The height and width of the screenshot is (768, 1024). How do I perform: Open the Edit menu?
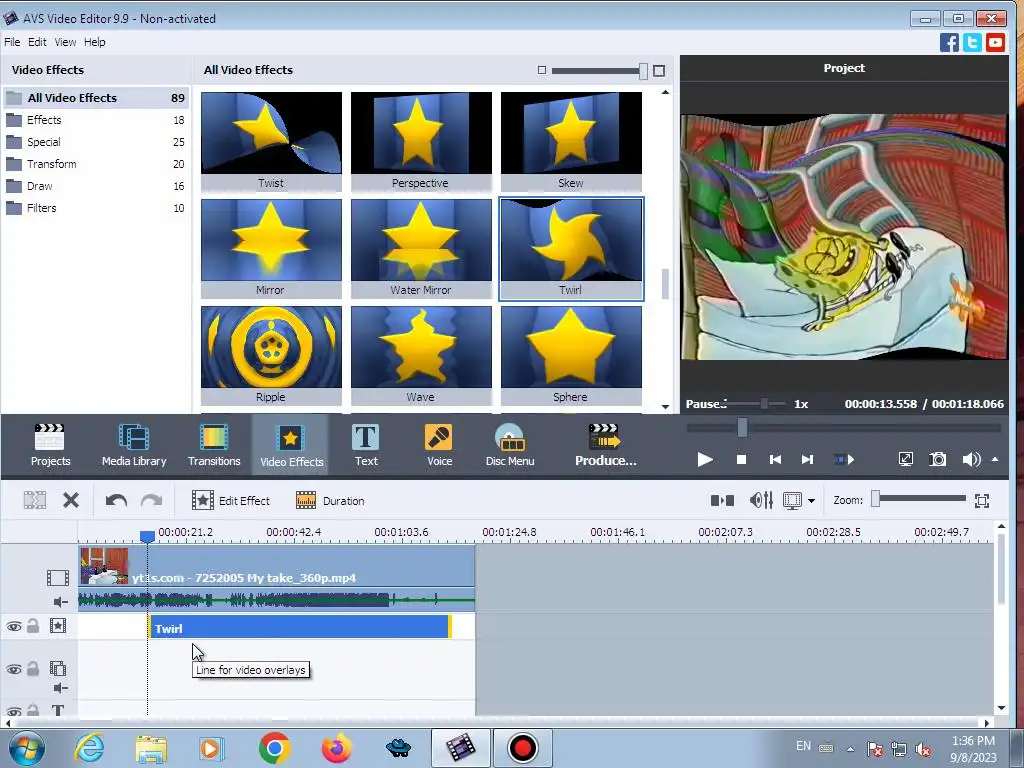tap(37, 42)
